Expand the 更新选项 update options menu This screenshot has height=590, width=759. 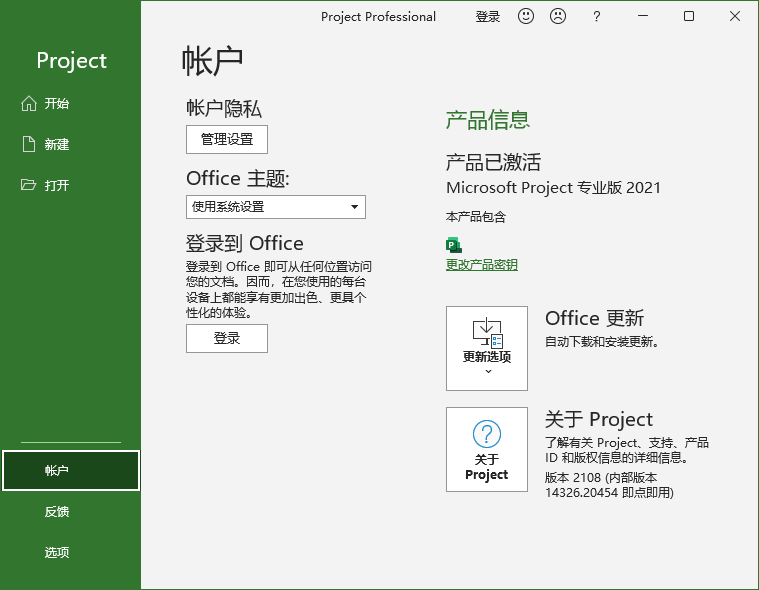click(x=487, y=348)
